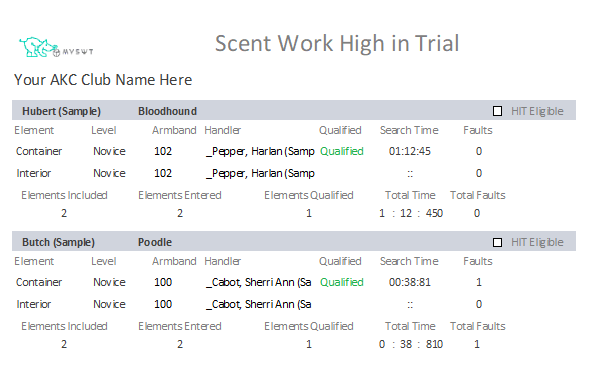Viewport: 601px width, 374px height.
Task: Select Butch's green Qualified Container result
Action: [x=342, y=282]
